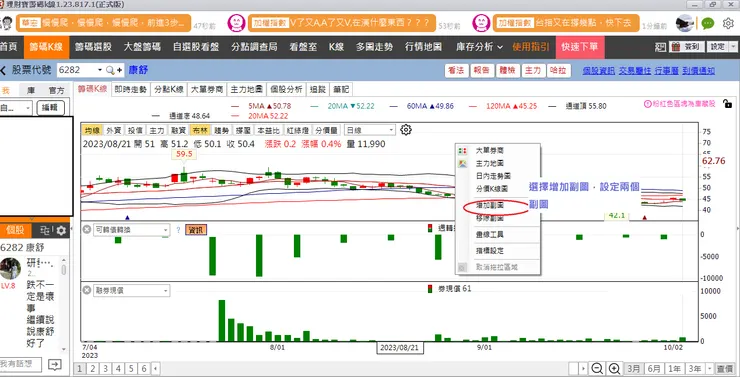Select 增加副圖 in the context menu
Screen dimensions: 740x377
pyautogui.click(x=490, y=206)
